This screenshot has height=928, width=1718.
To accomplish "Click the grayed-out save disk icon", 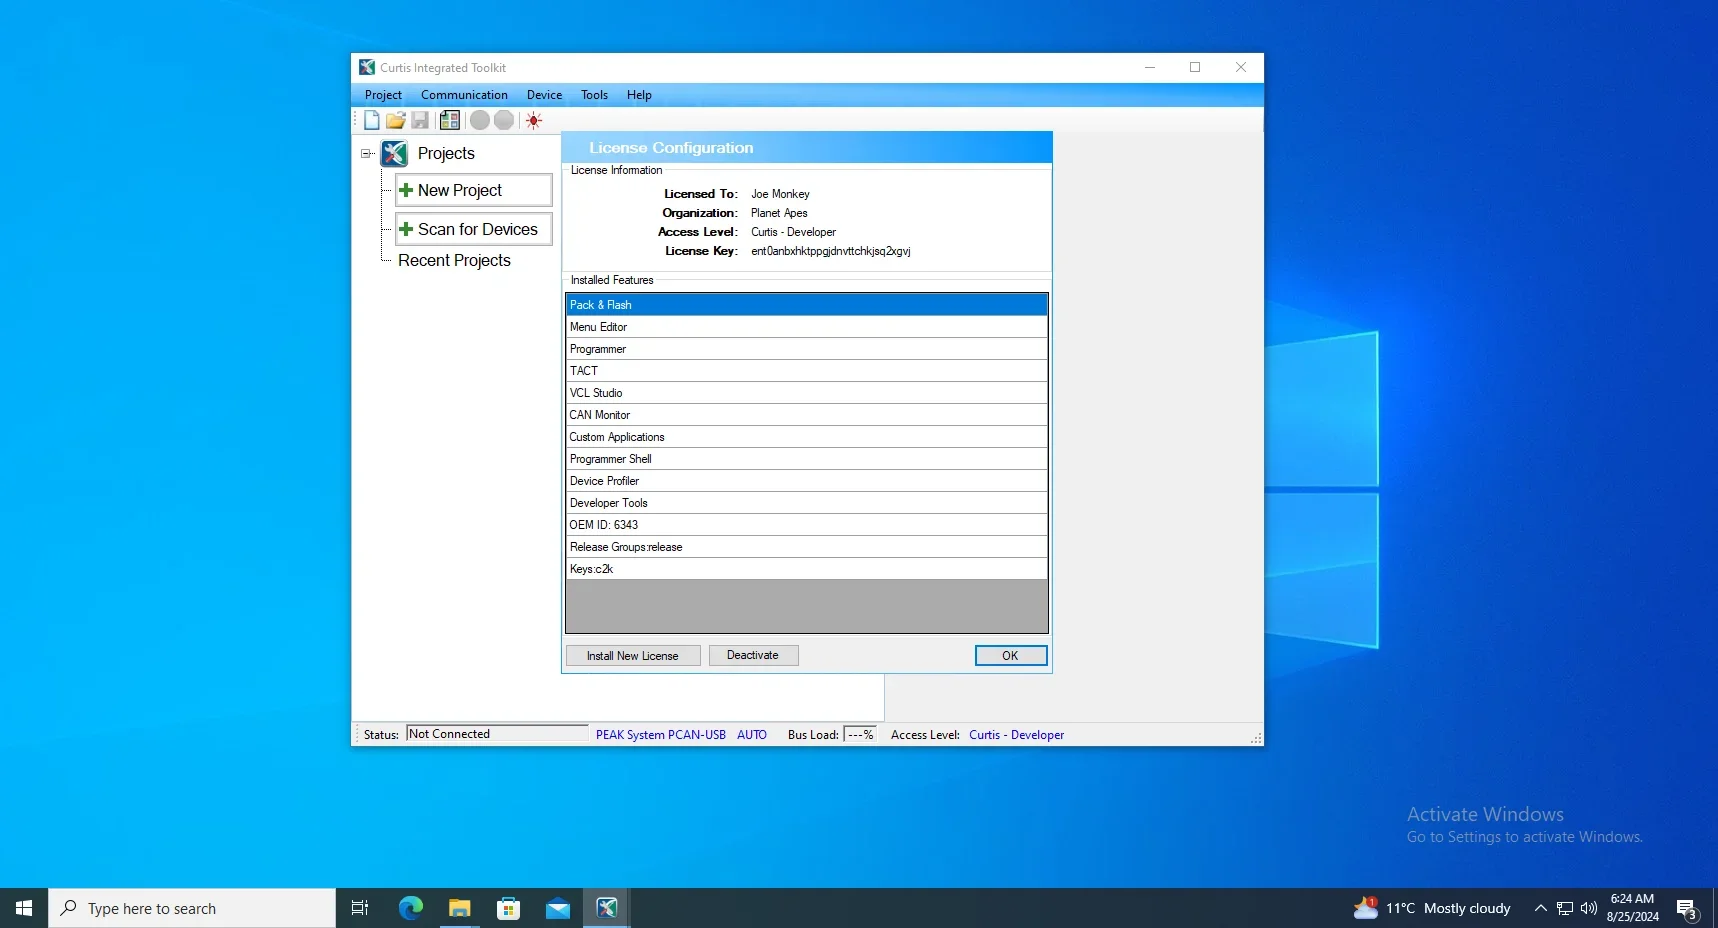I will tap(421, 121).
